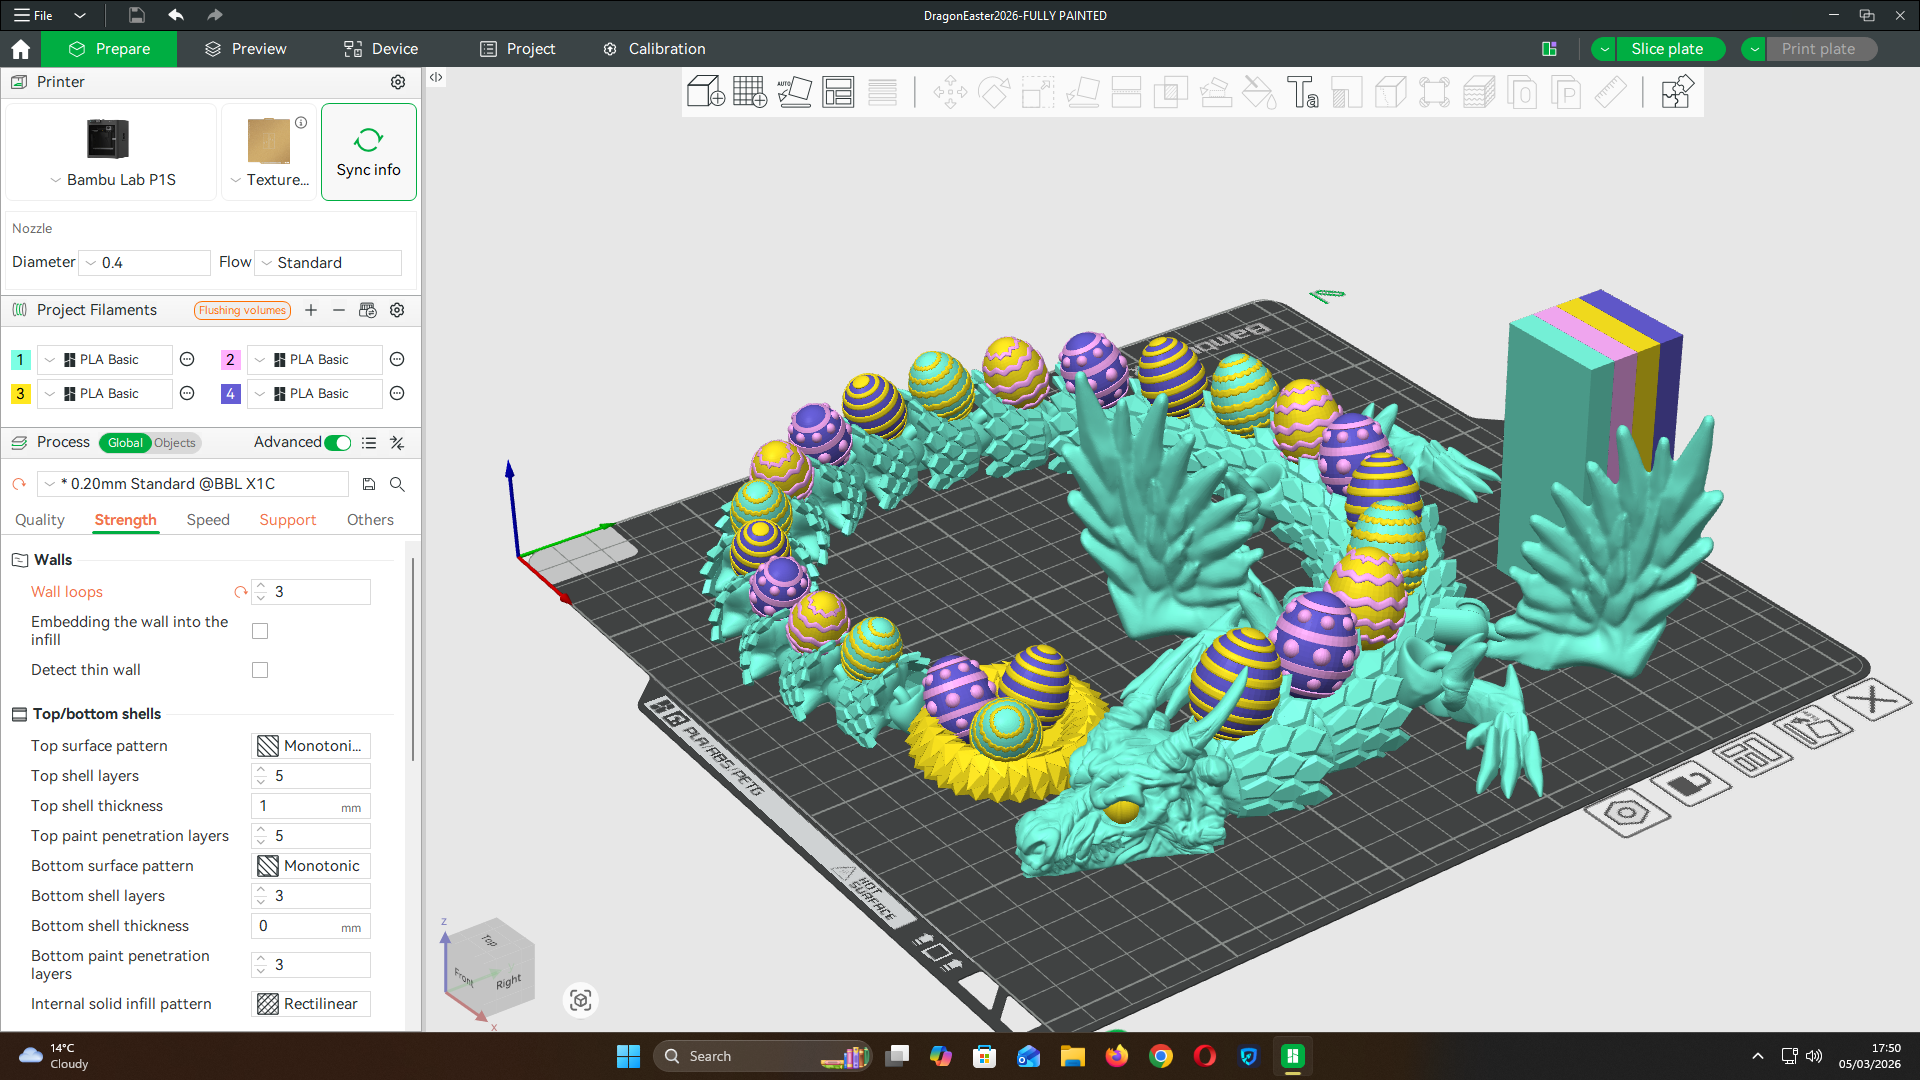This screenshot has height=1080, width=1920.
Task: Open the Assembly view puzzle icon
Action: [x=1676, y=92]
